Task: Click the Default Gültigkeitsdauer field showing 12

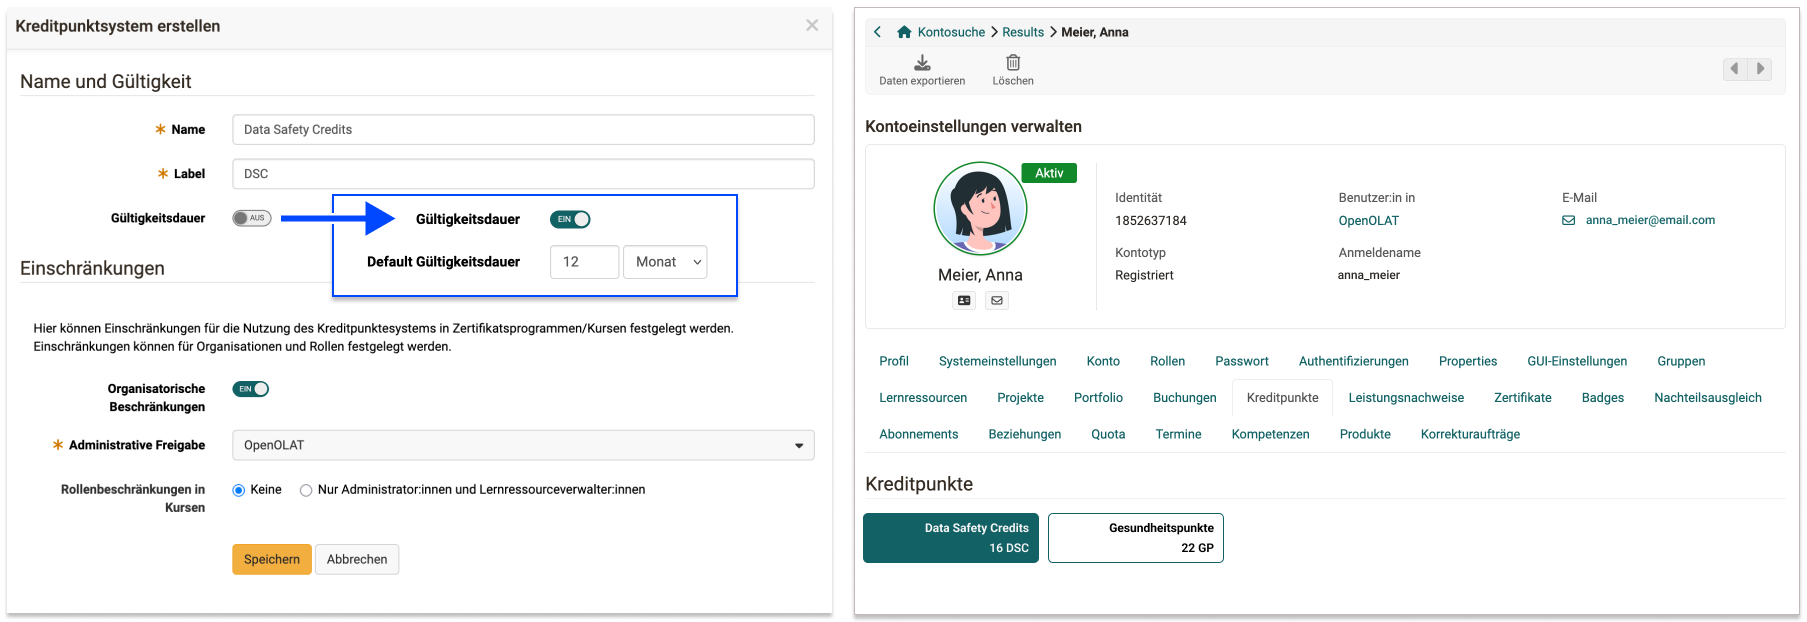Action: click(584, 262)
